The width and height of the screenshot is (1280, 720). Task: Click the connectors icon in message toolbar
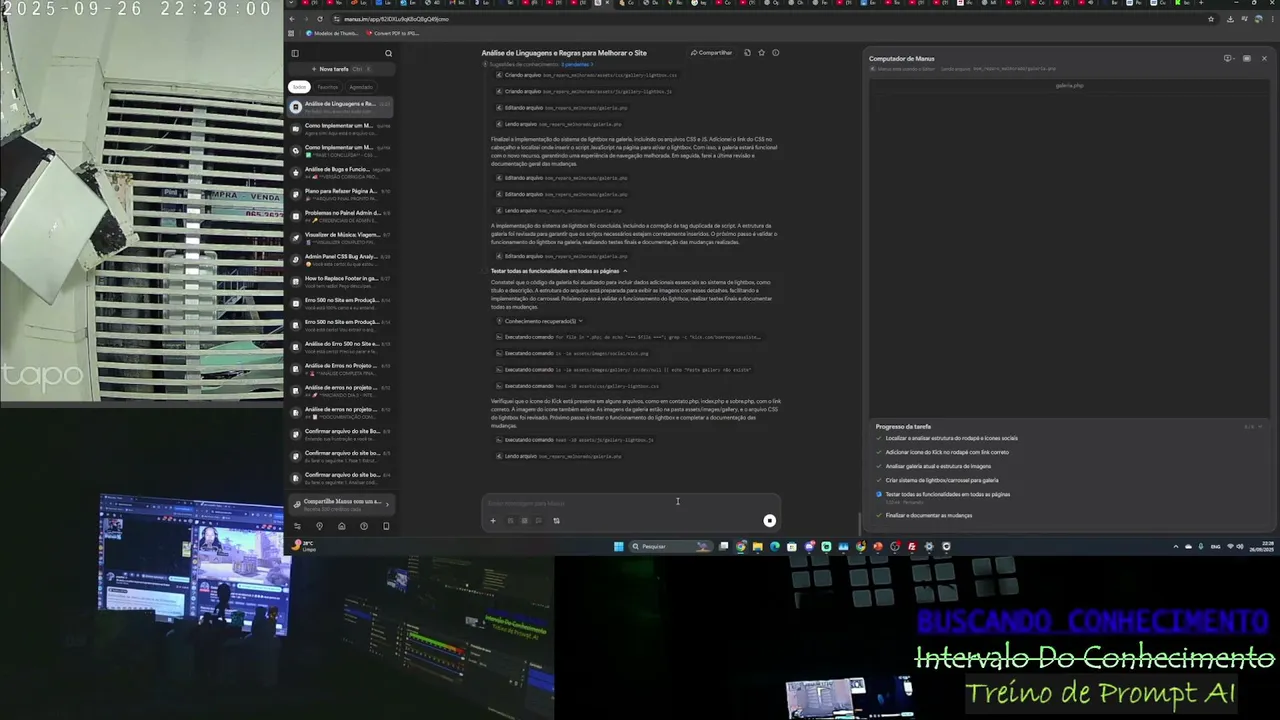556,520
